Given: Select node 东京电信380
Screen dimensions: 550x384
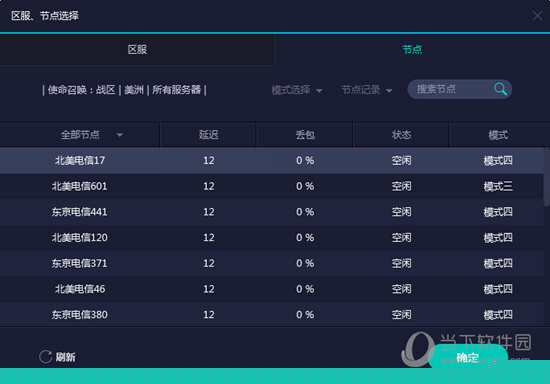Looking at the screenshot, I should click(272, 315).
